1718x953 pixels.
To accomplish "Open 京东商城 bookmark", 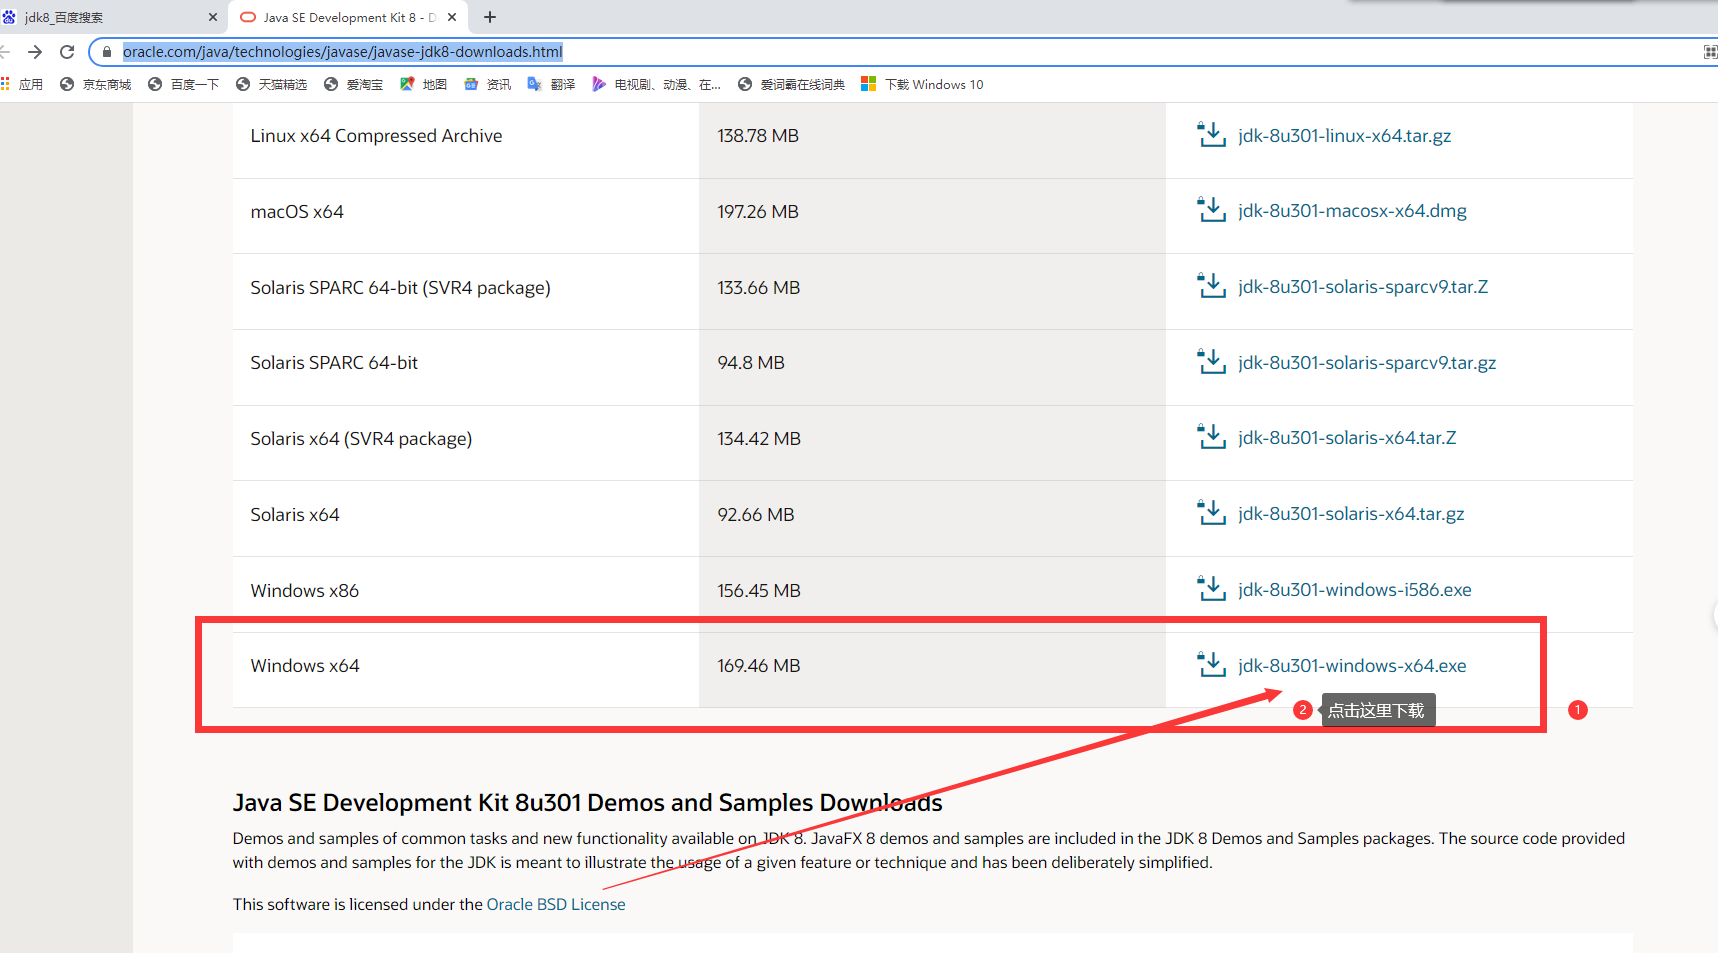I will click(96, 85).
